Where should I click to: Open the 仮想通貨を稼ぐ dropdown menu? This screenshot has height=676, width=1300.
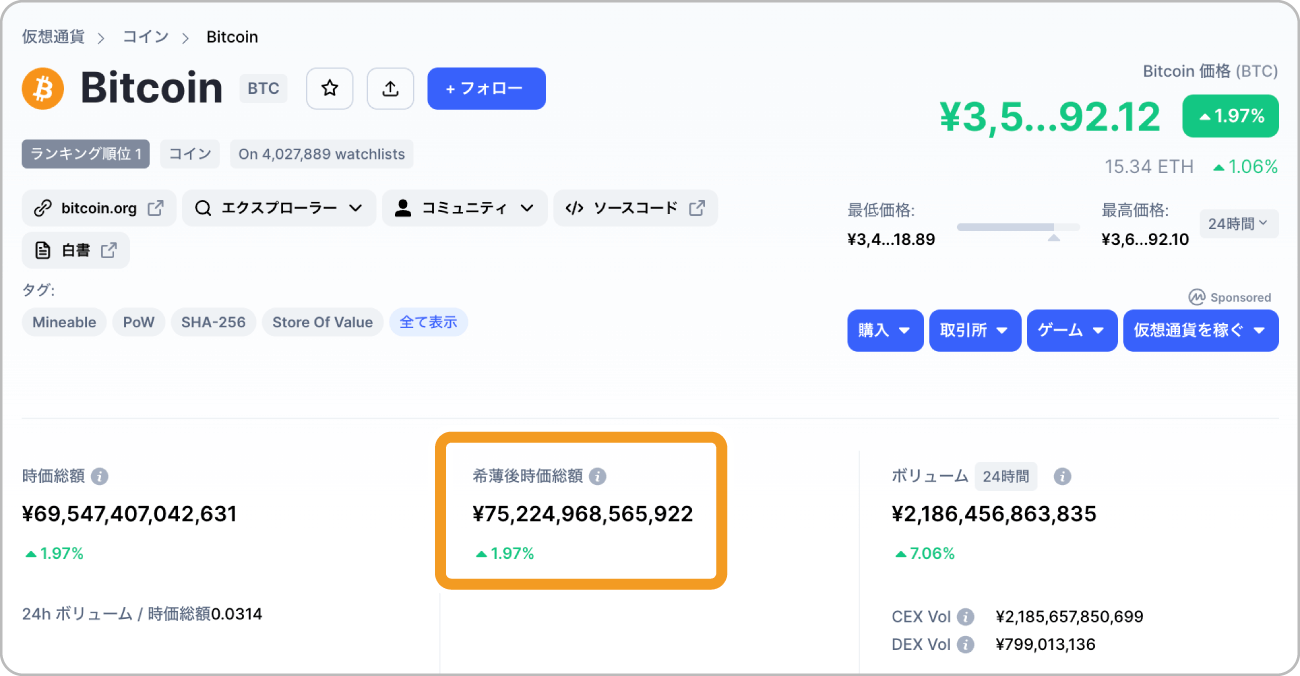pos(1201,330)
